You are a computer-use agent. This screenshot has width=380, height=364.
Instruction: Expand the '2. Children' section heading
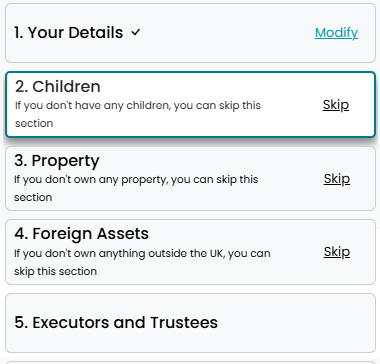pos(58,87)
